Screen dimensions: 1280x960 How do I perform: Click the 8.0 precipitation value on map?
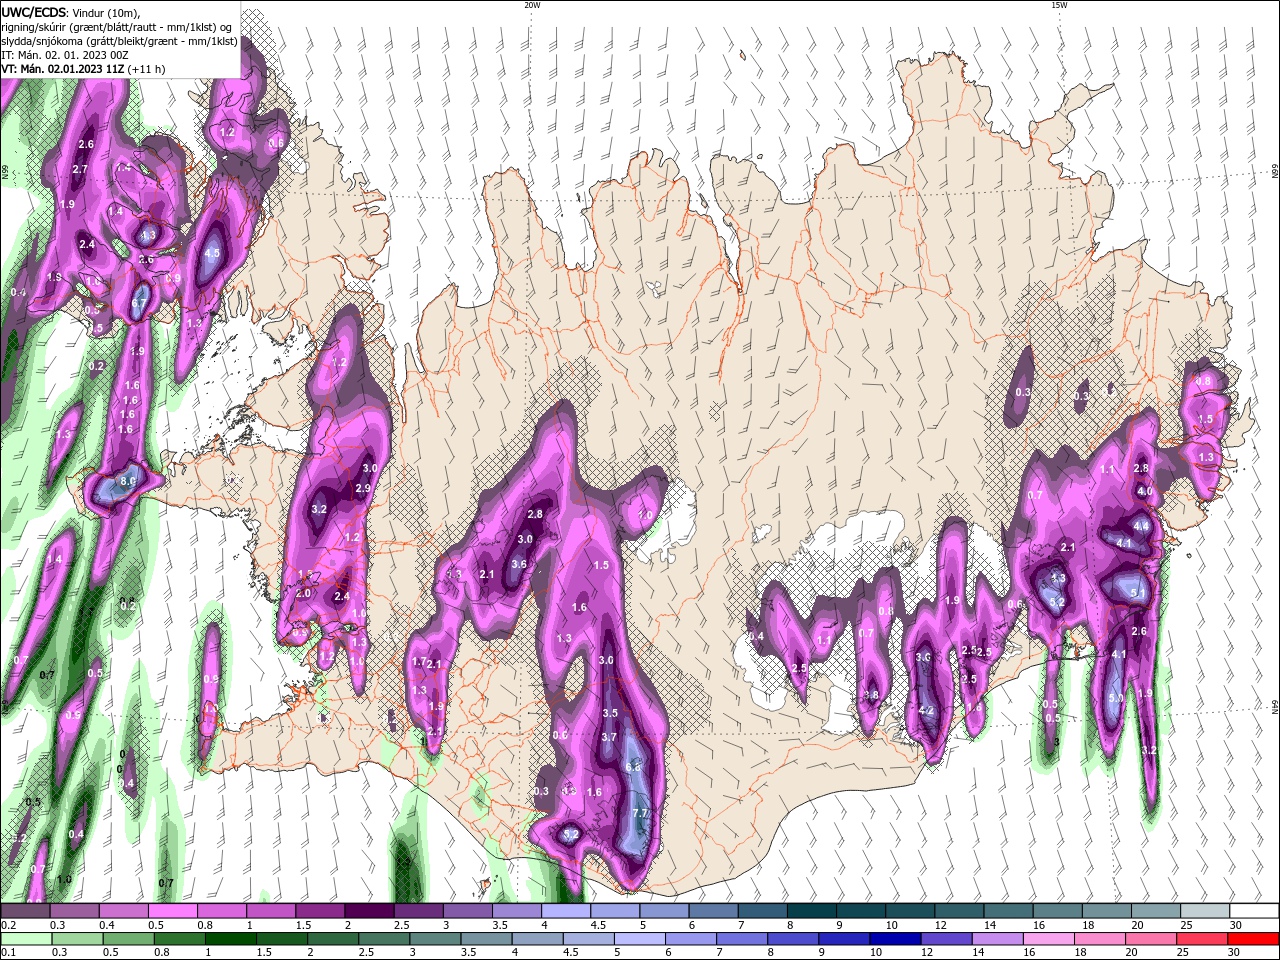[x=128, y=482]
